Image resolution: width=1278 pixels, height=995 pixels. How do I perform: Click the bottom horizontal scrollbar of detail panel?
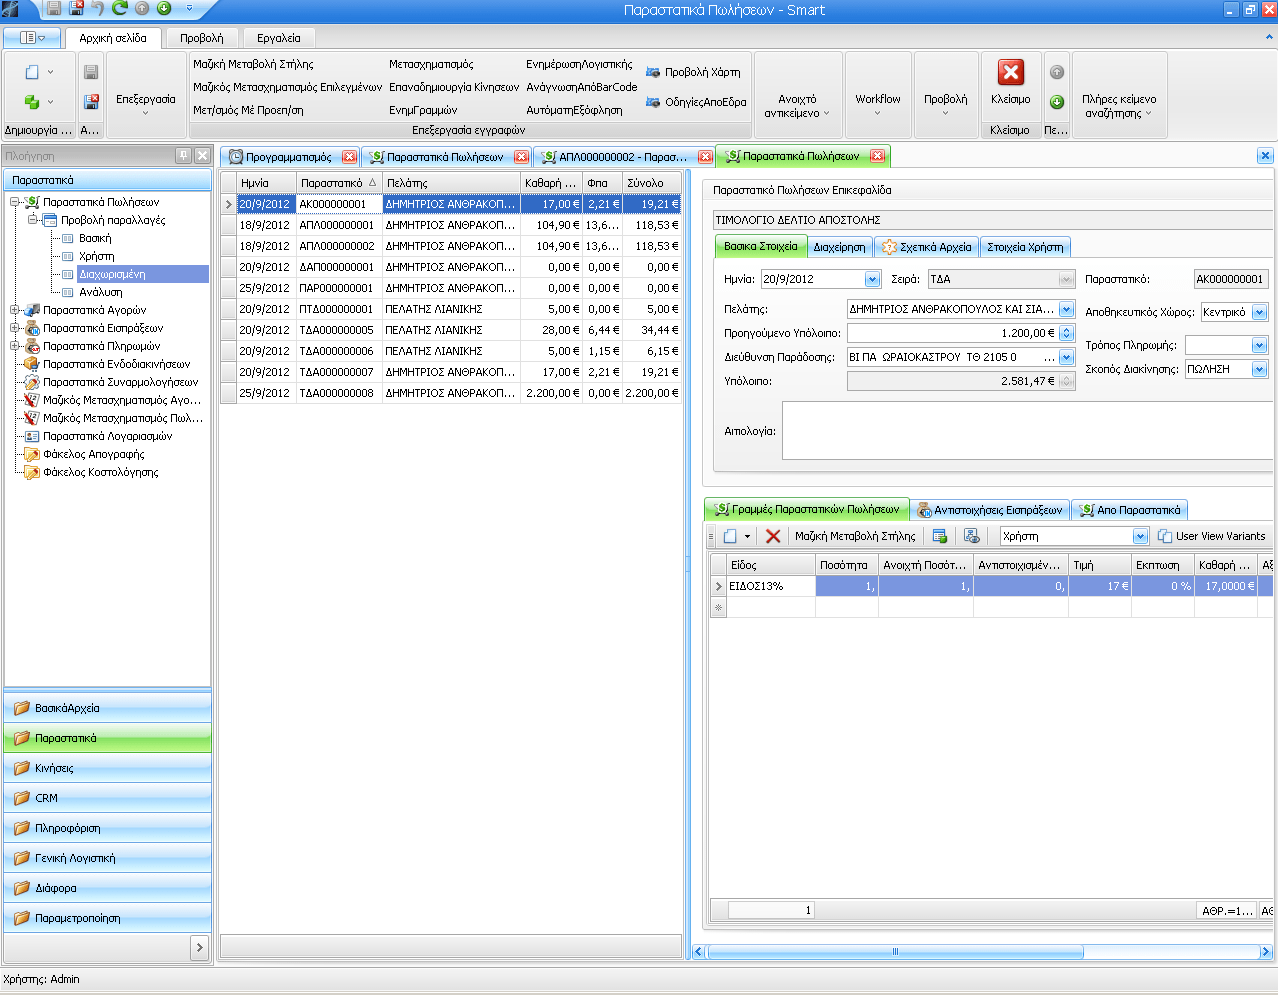coord(895,952)
